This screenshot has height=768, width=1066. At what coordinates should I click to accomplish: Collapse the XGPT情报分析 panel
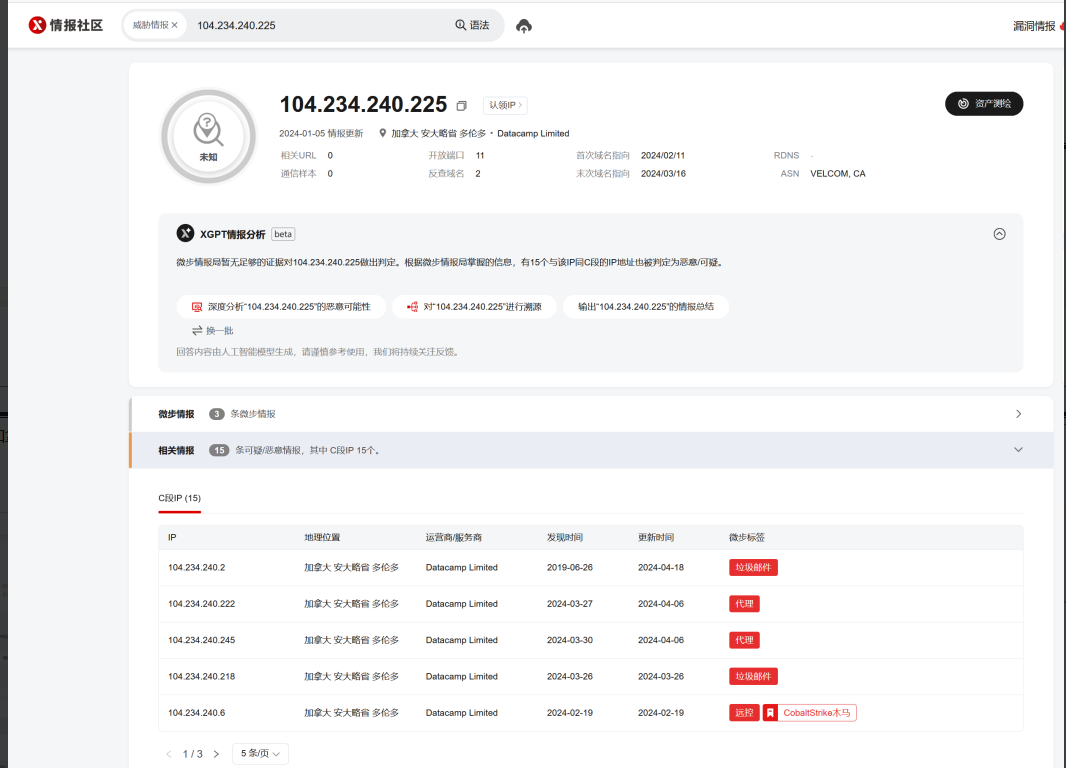(x=999, y=234)
